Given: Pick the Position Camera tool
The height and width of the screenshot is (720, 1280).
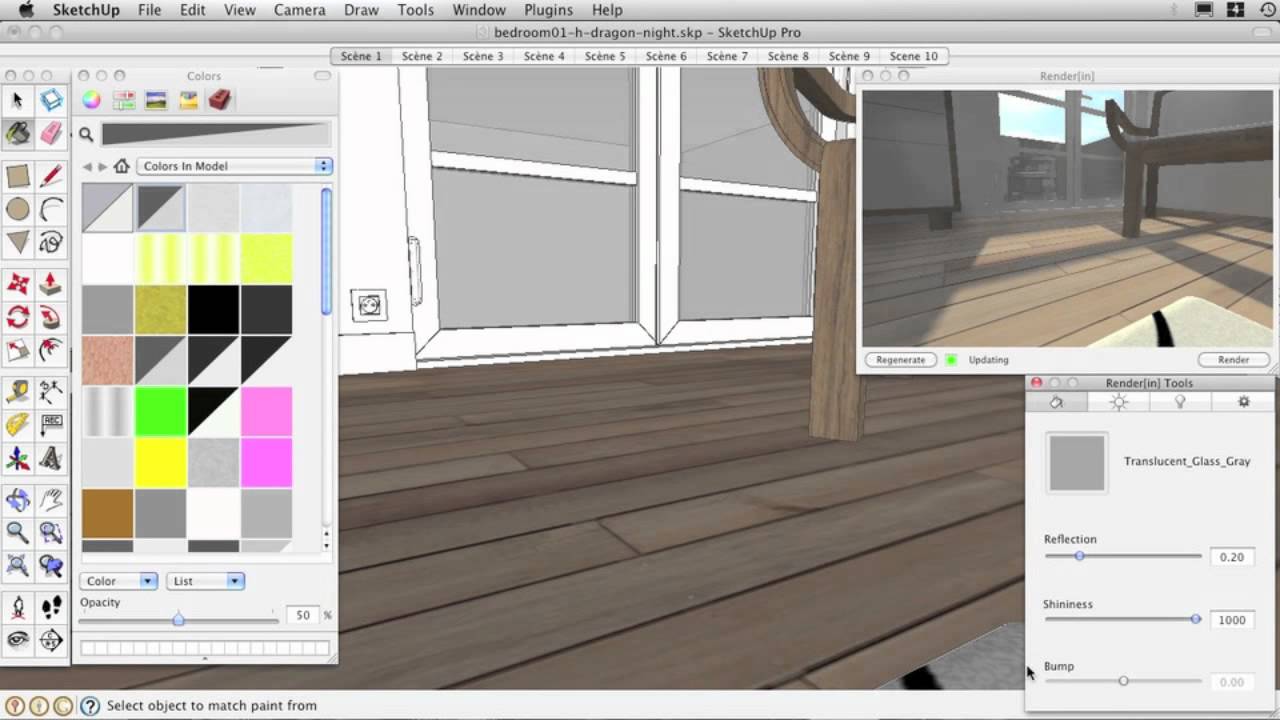Looking at the screenshot, I should pos(17,608).
